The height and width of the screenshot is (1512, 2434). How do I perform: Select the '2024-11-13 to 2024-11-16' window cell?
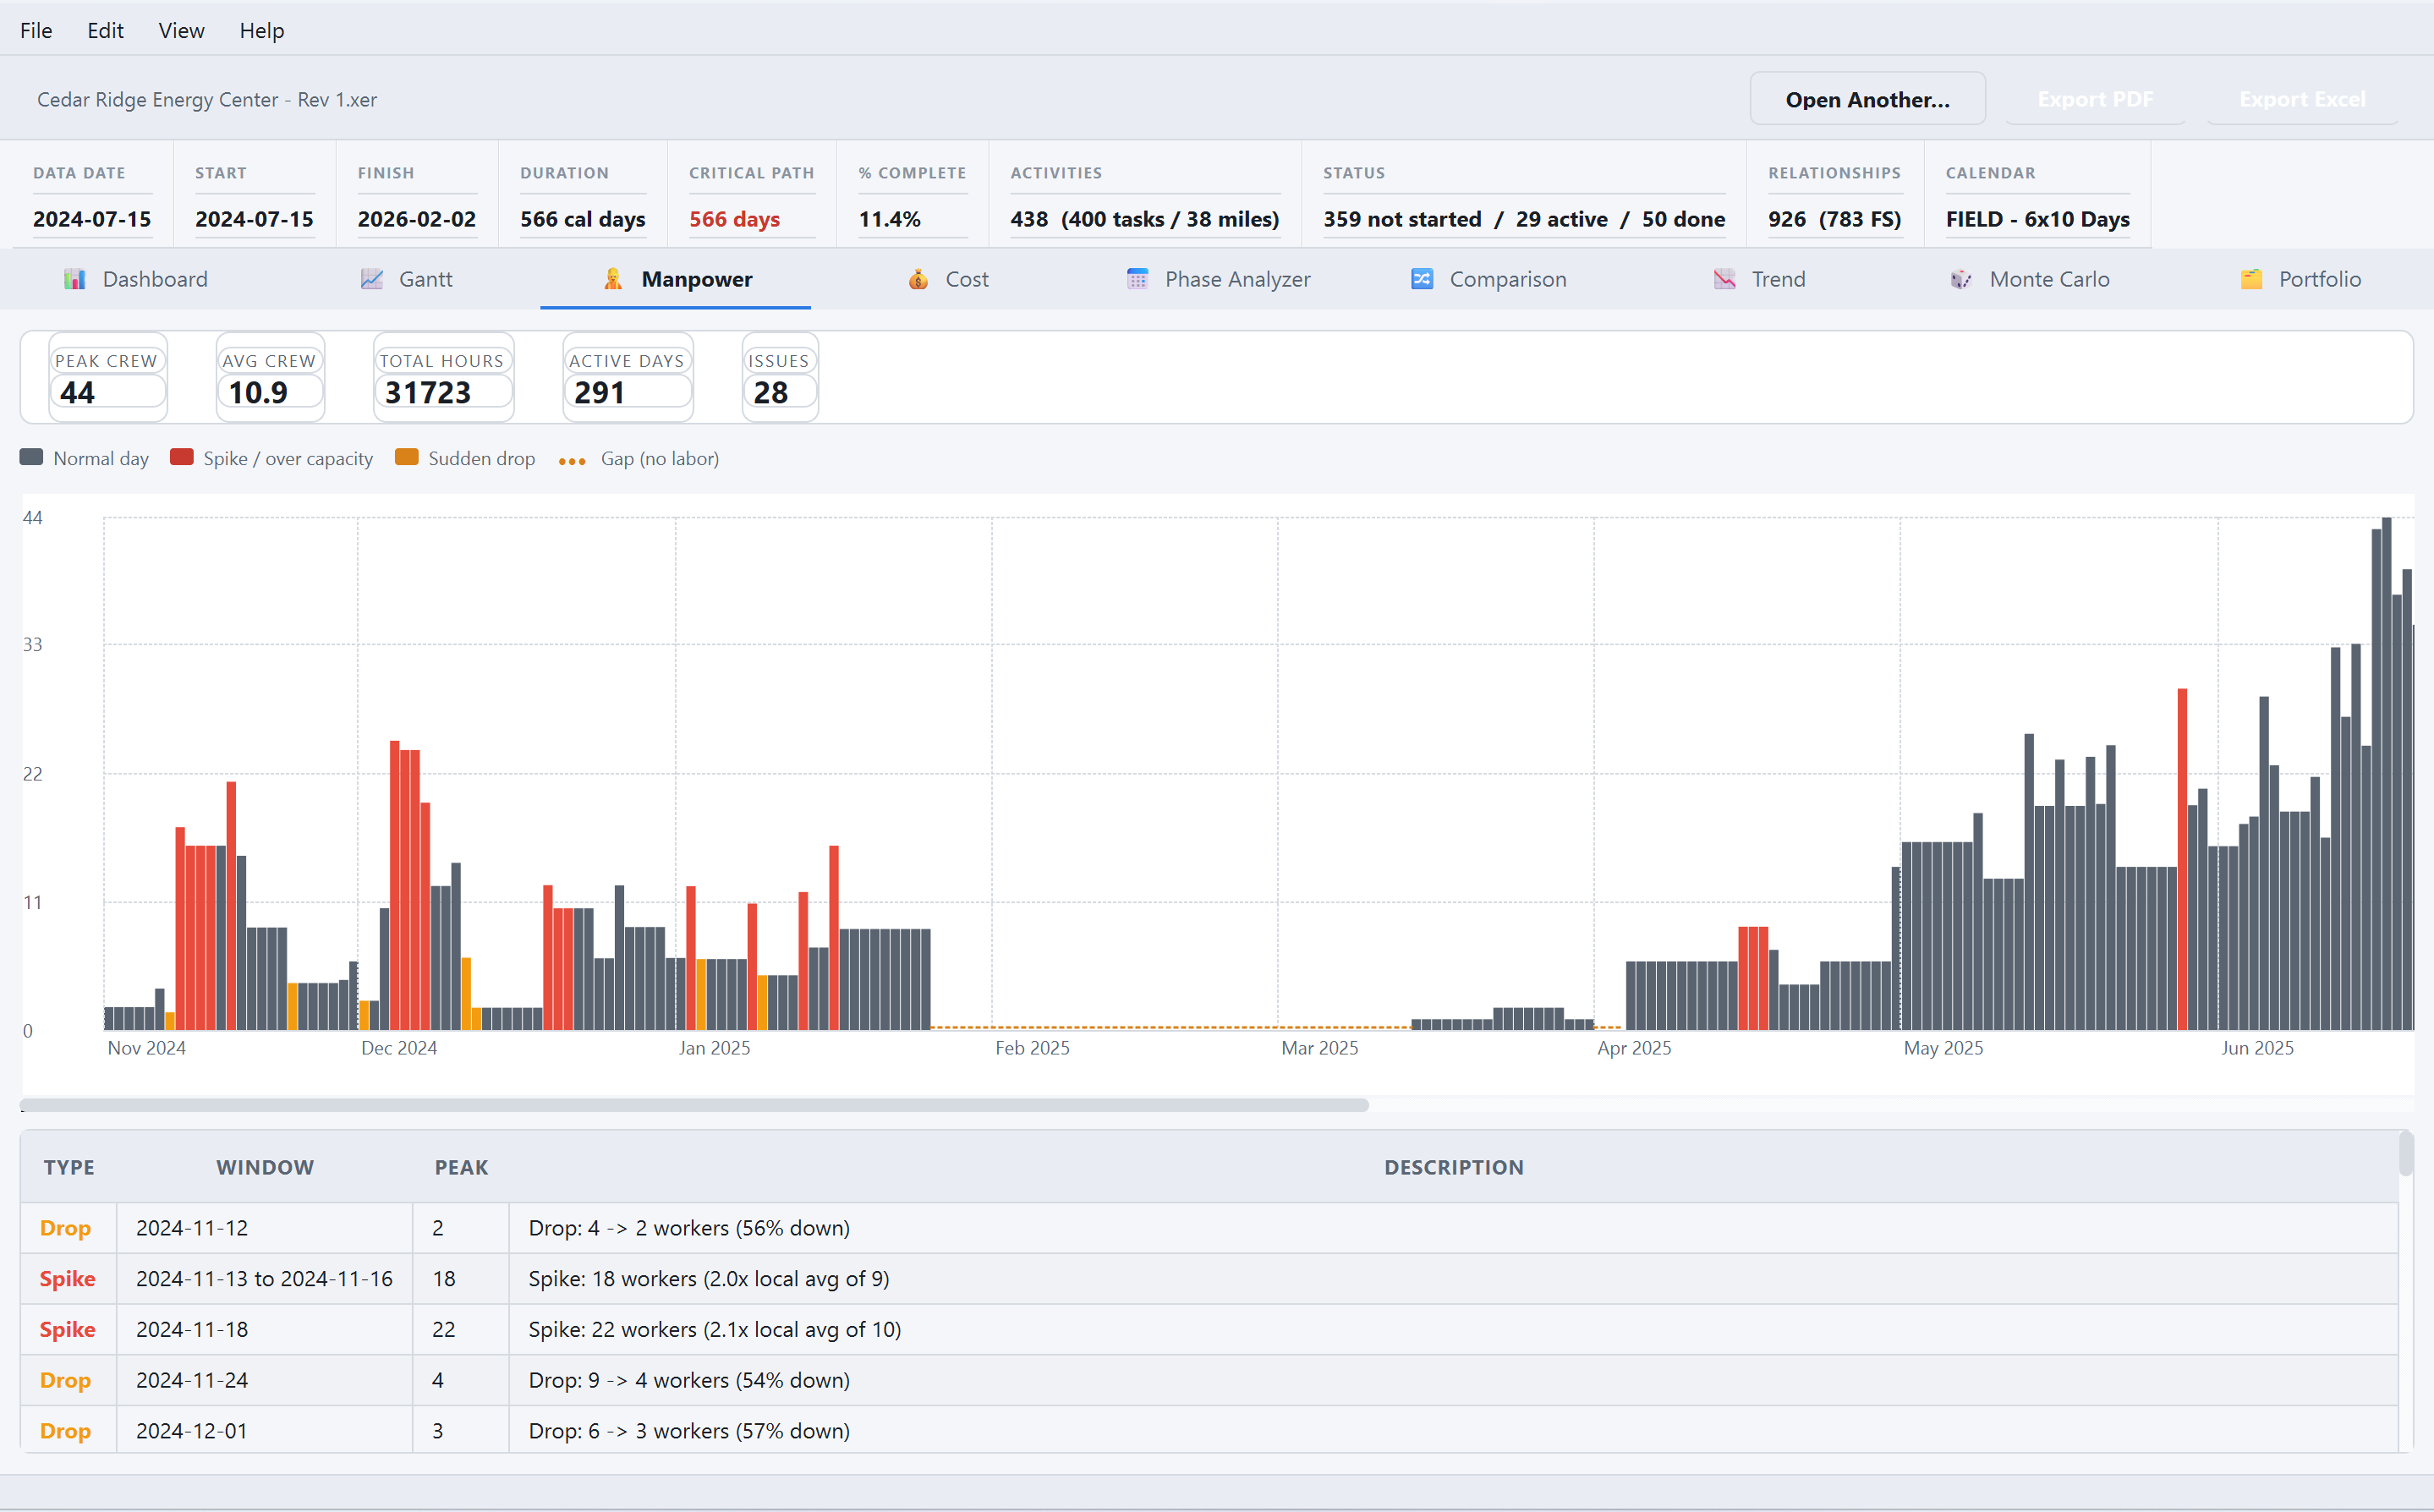[x=265, y=1279]
